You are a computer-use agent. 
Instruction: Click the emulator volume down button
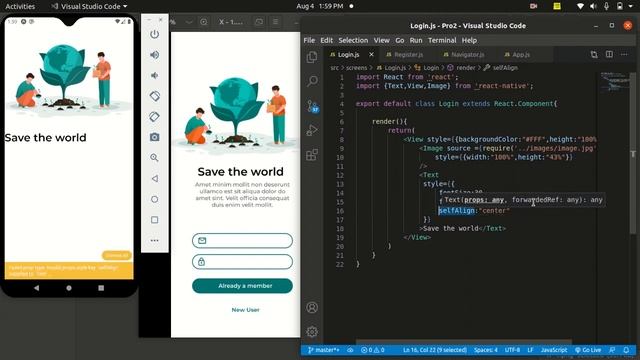click(x=154, y=76)
